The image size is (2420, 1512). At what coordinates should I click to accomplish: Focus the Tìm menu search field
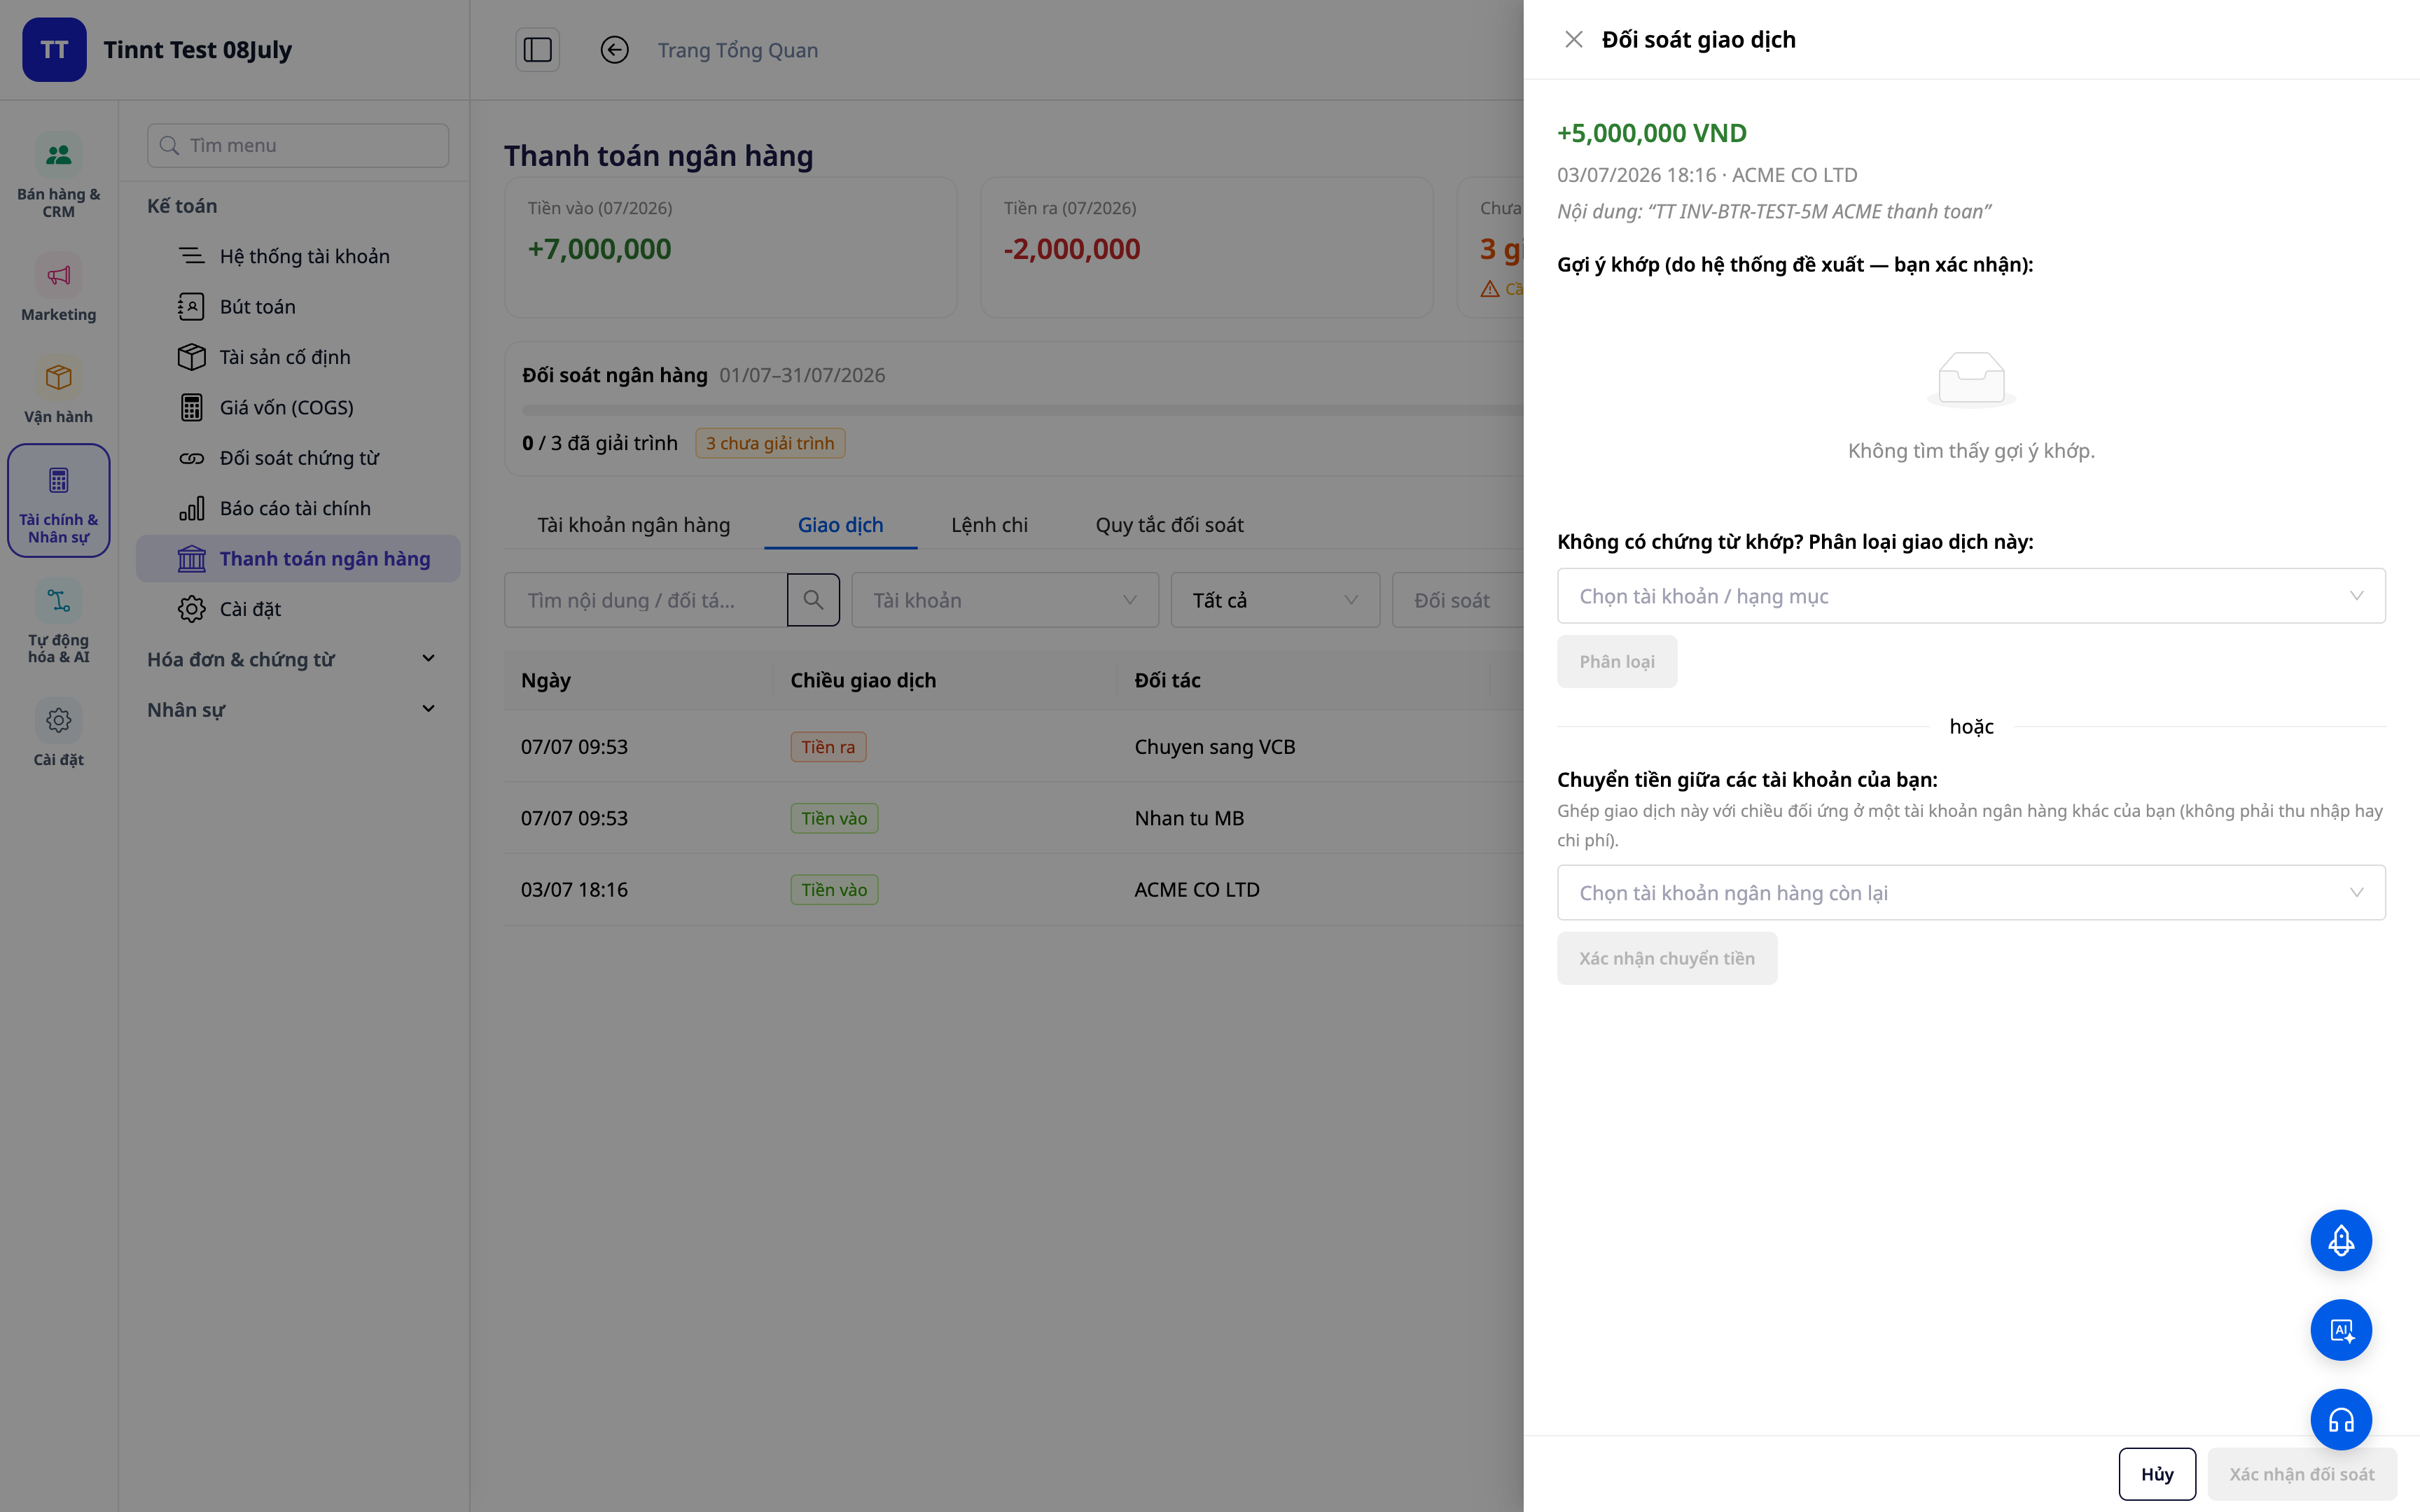pos(298,145)
